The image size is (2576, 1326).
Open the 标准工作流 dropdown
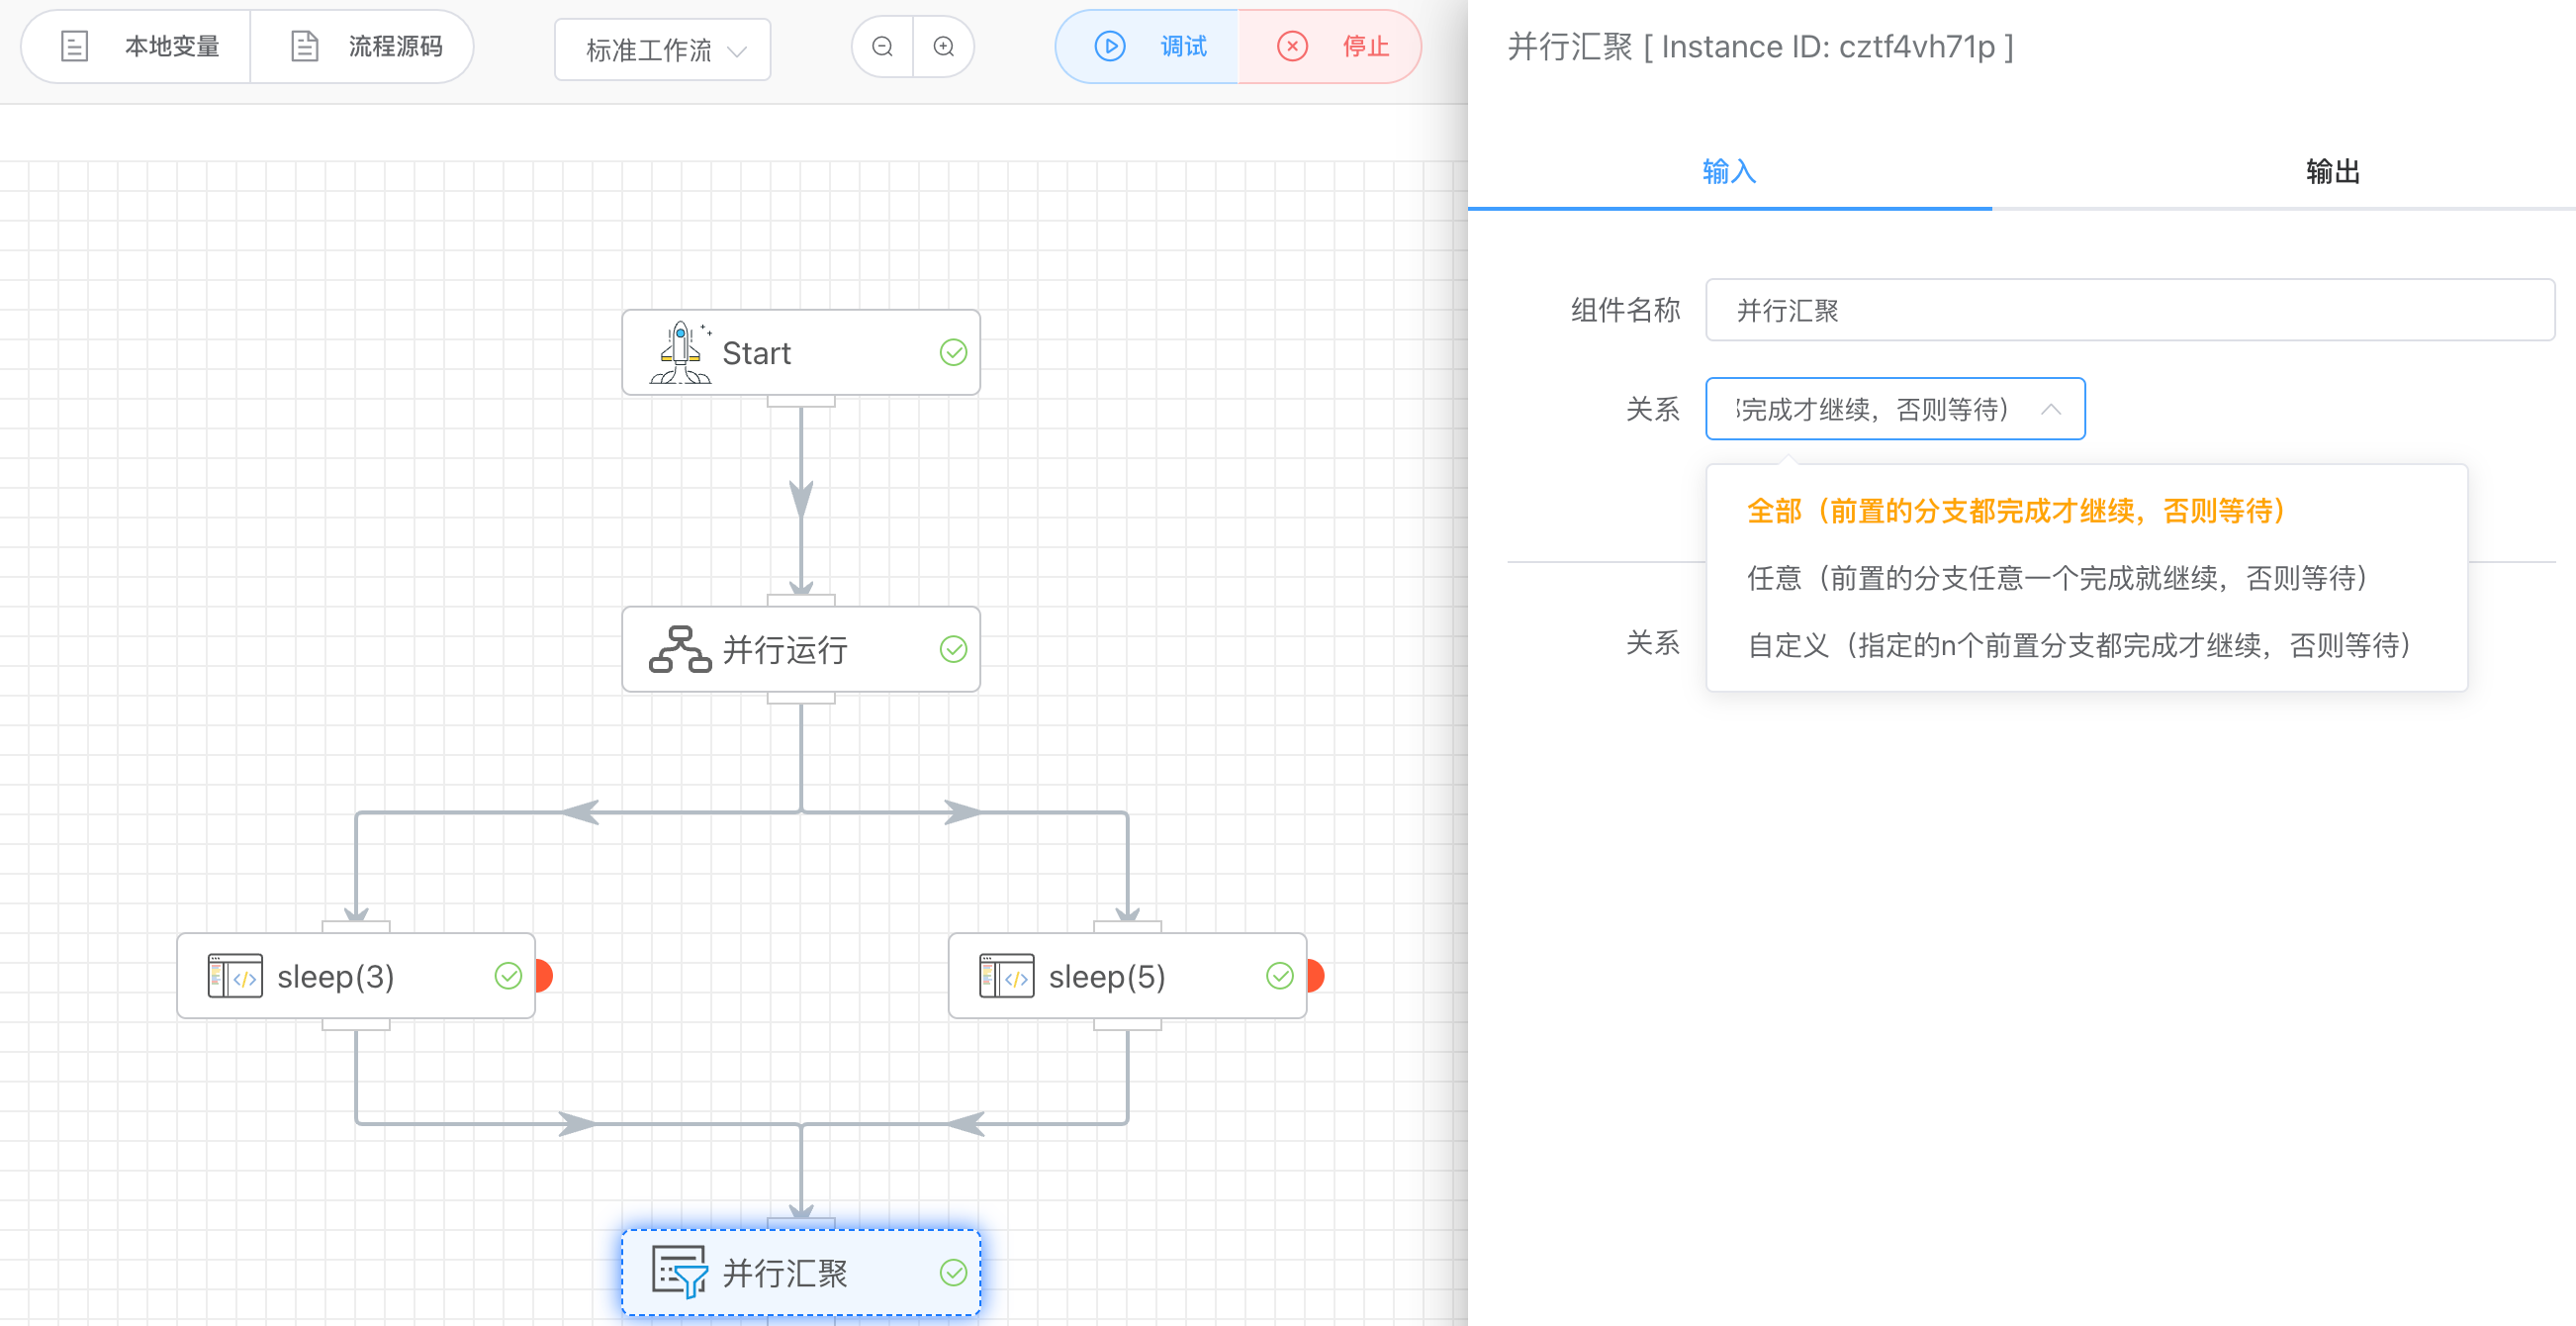click(662, 50)
